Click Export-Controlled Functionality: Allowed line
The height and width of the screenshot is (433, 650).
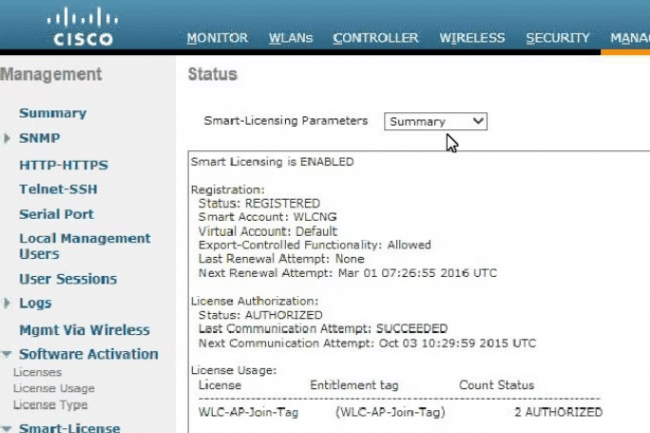315,245
